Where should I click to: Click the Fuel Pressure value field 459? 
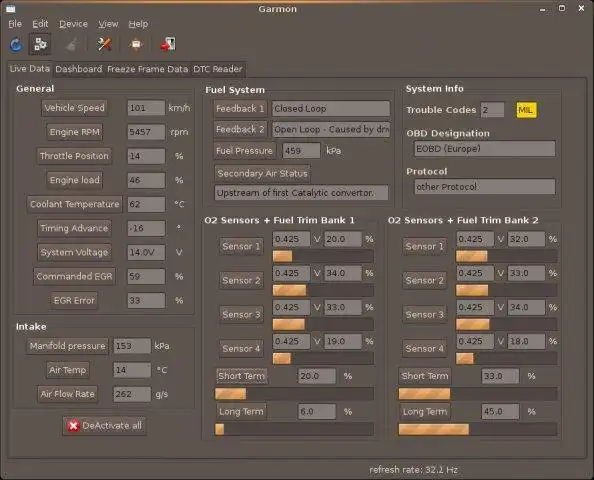302,151
